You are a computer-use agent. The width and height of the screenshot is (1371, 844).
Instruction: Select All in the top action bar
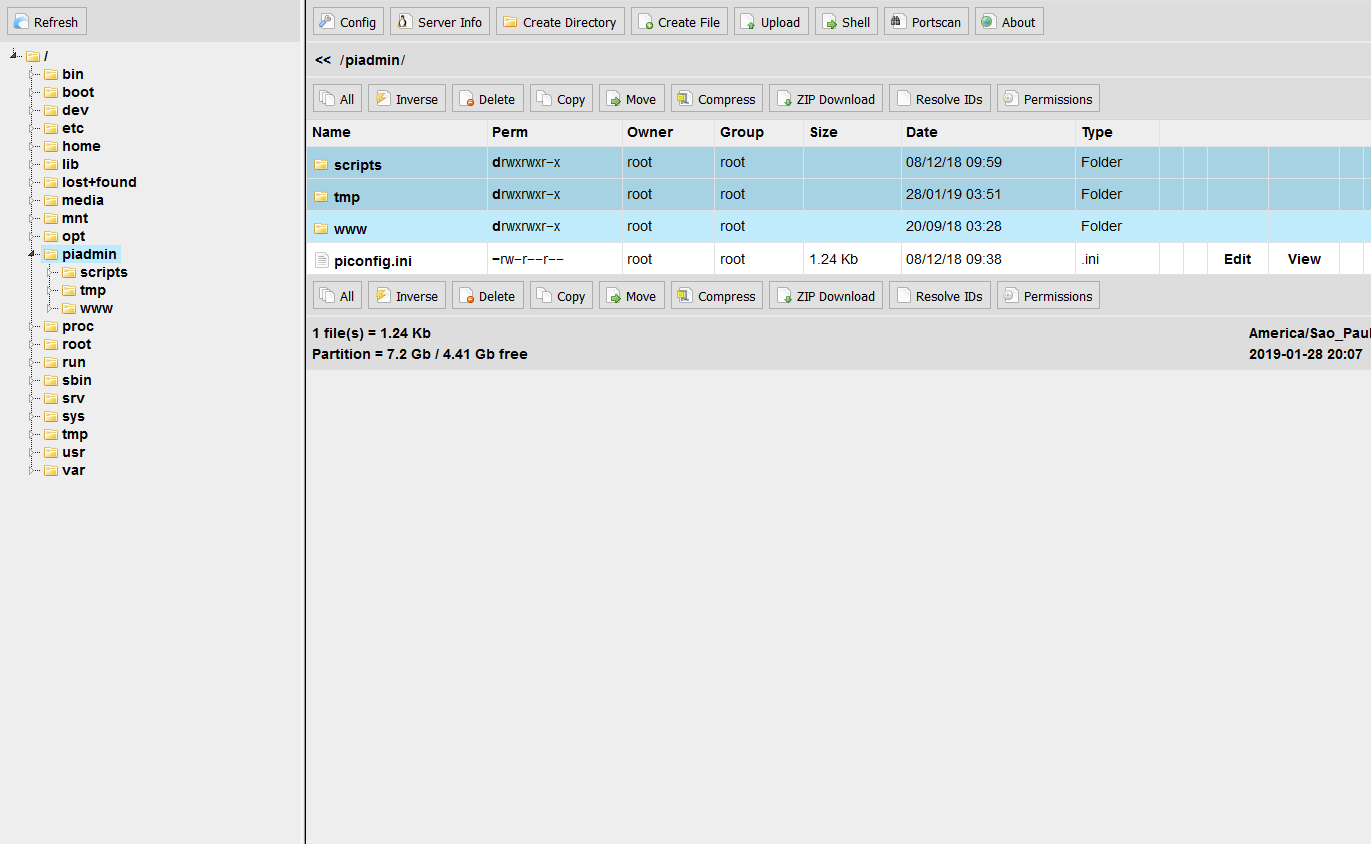tap(337, 99)
